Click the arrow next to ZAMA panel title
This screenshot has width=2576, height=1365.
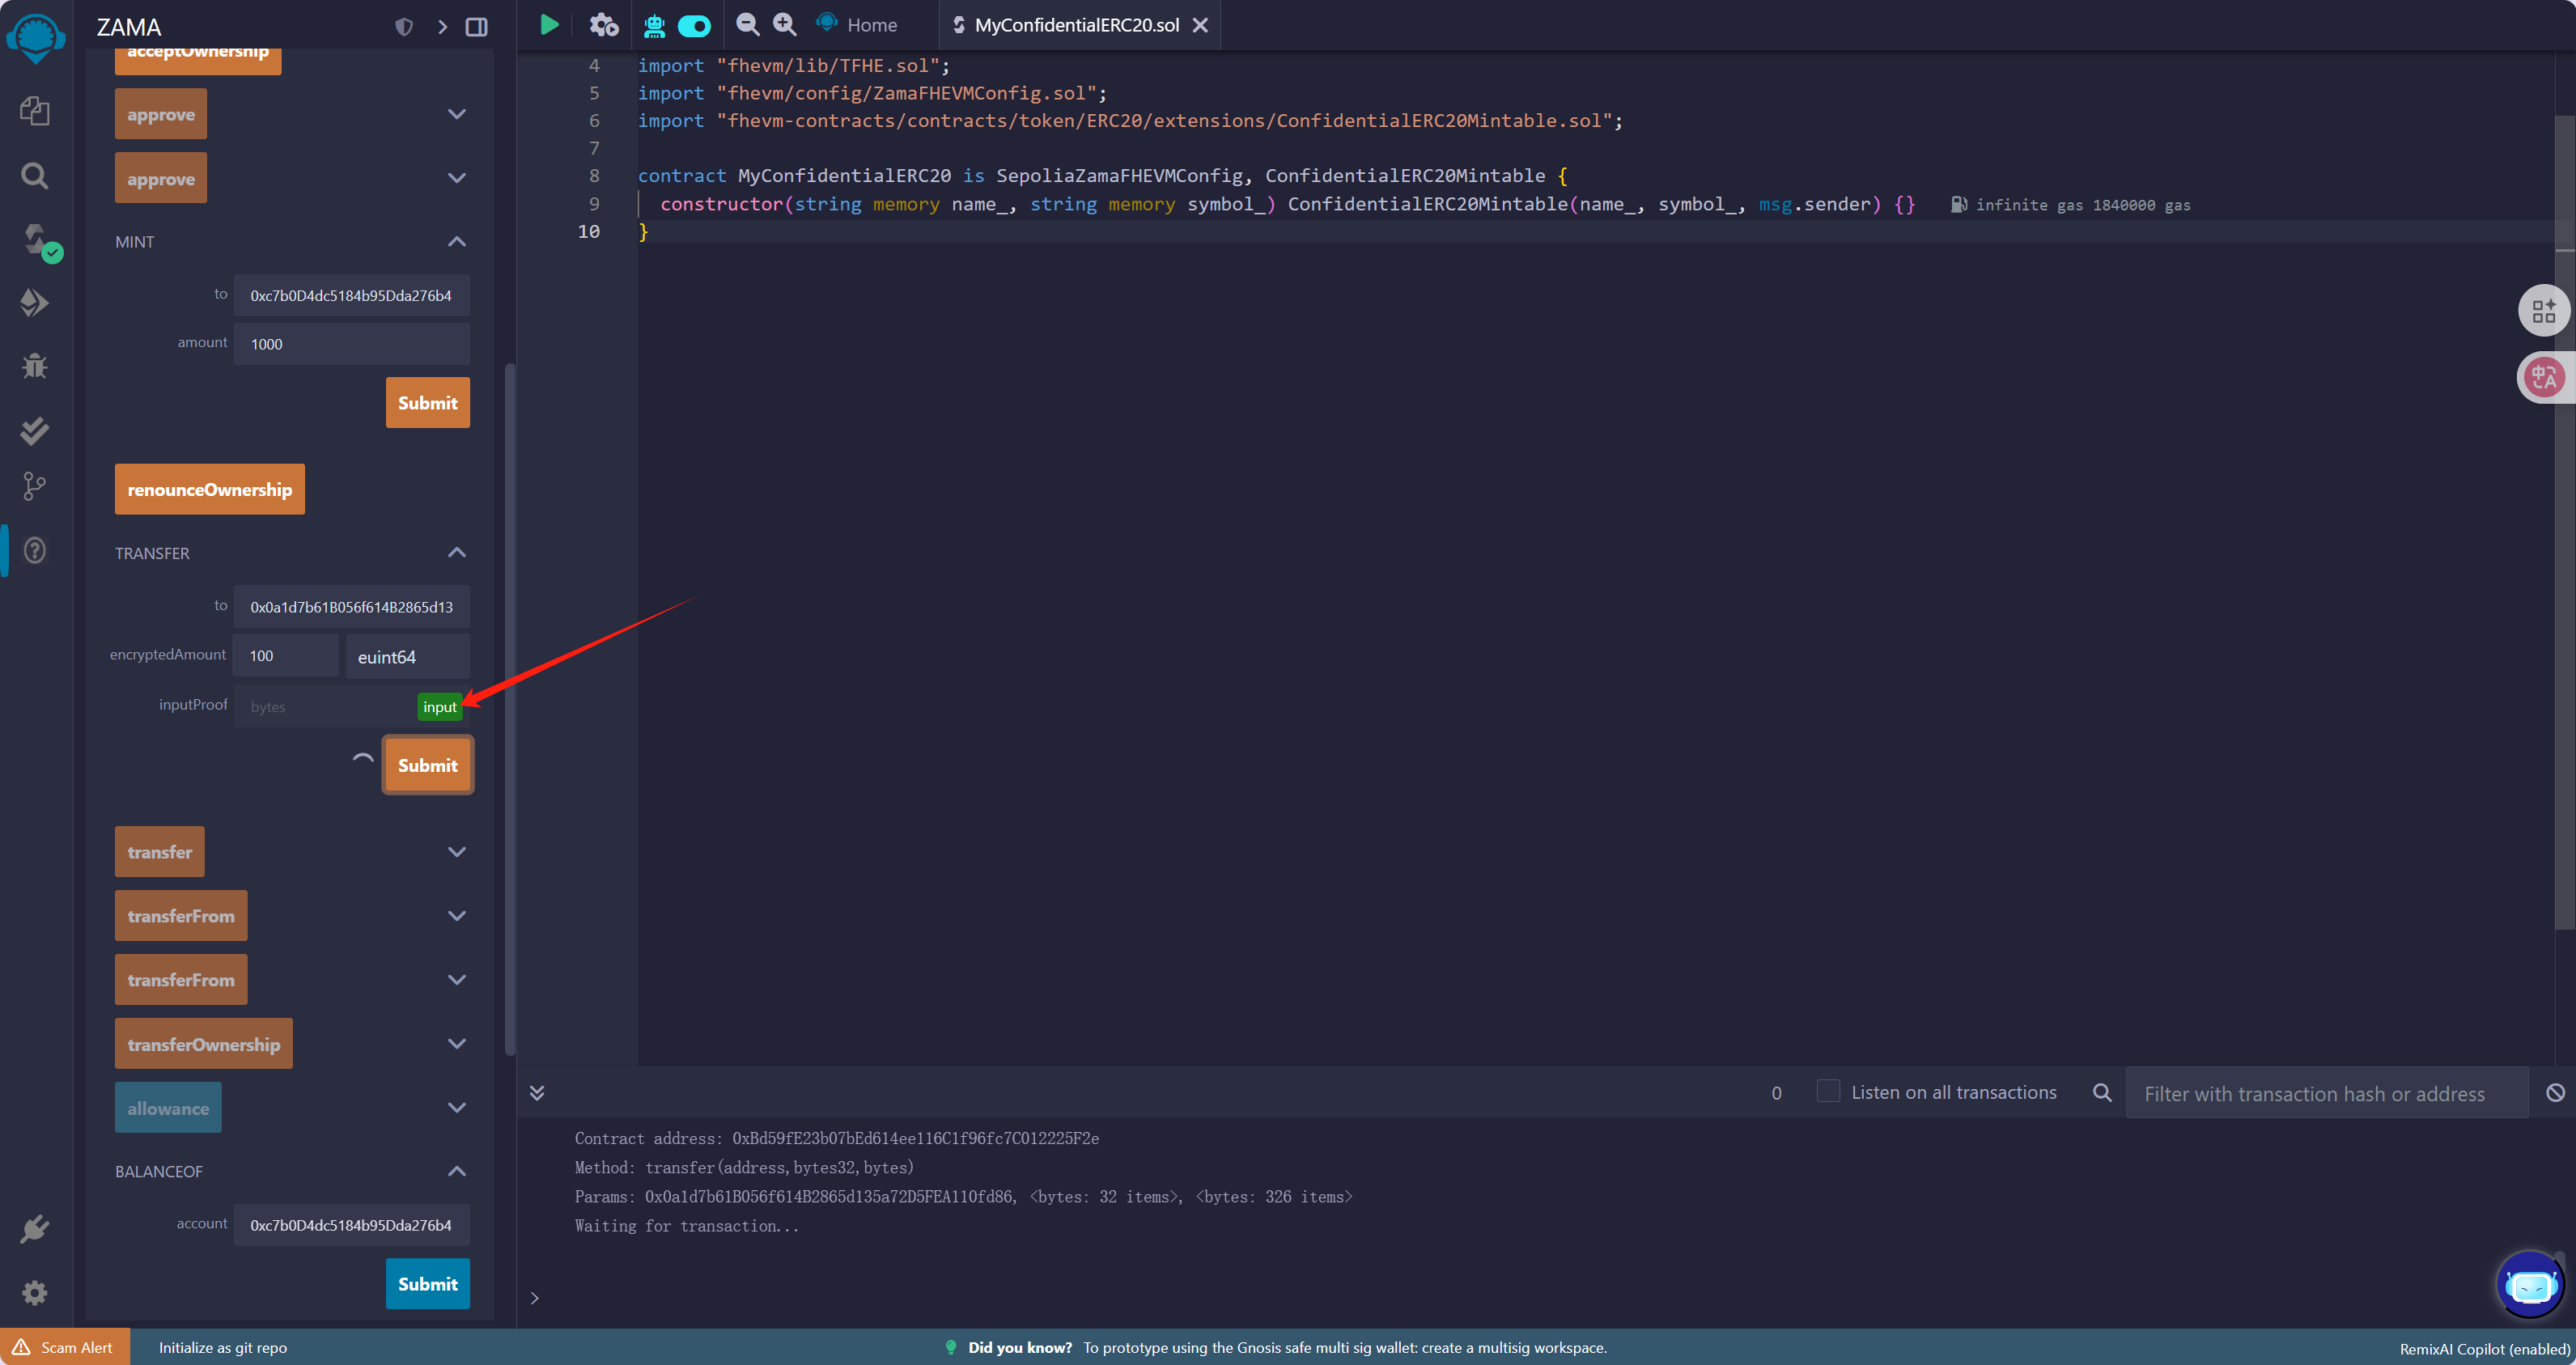(442, 27)
